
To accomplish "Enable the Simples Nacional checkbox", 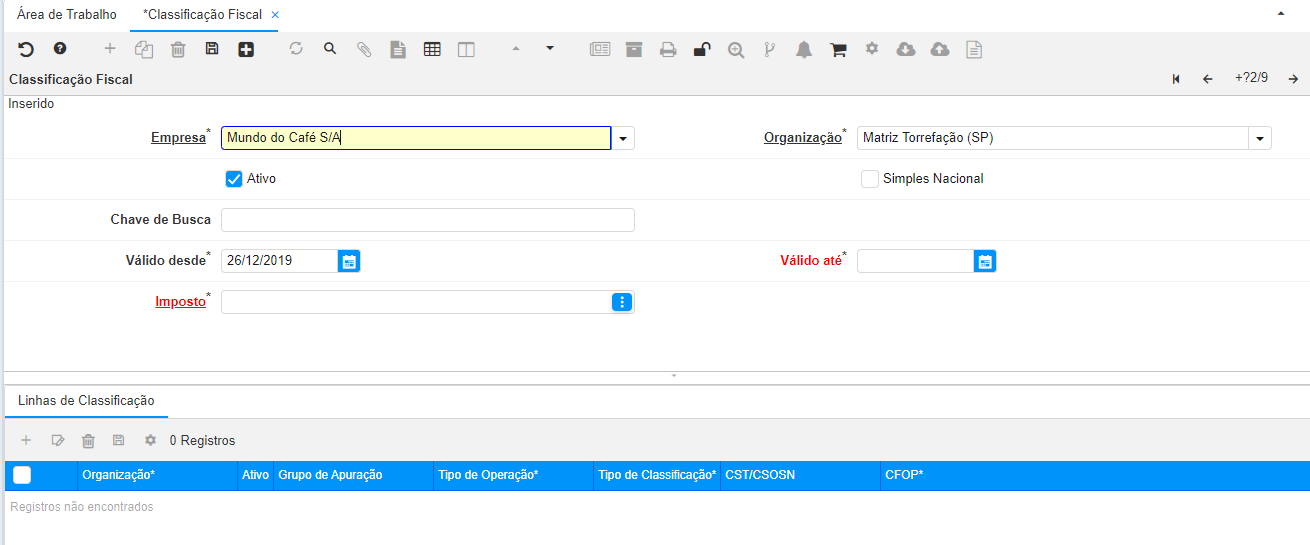I will [x=870, y=179].
